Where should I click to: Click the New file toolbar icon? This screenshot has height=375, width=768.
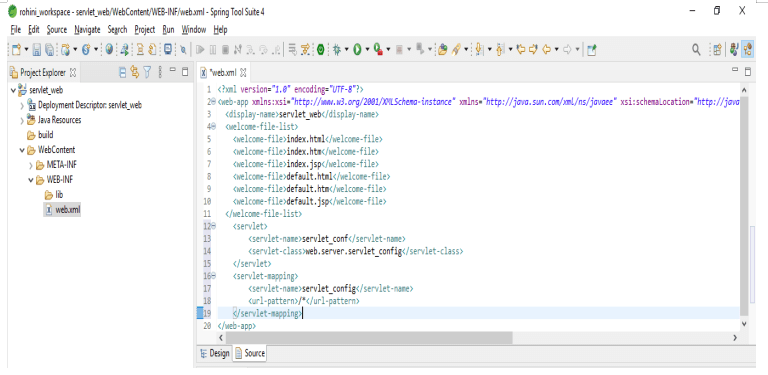pyautogui.click(x=16, y=49)
